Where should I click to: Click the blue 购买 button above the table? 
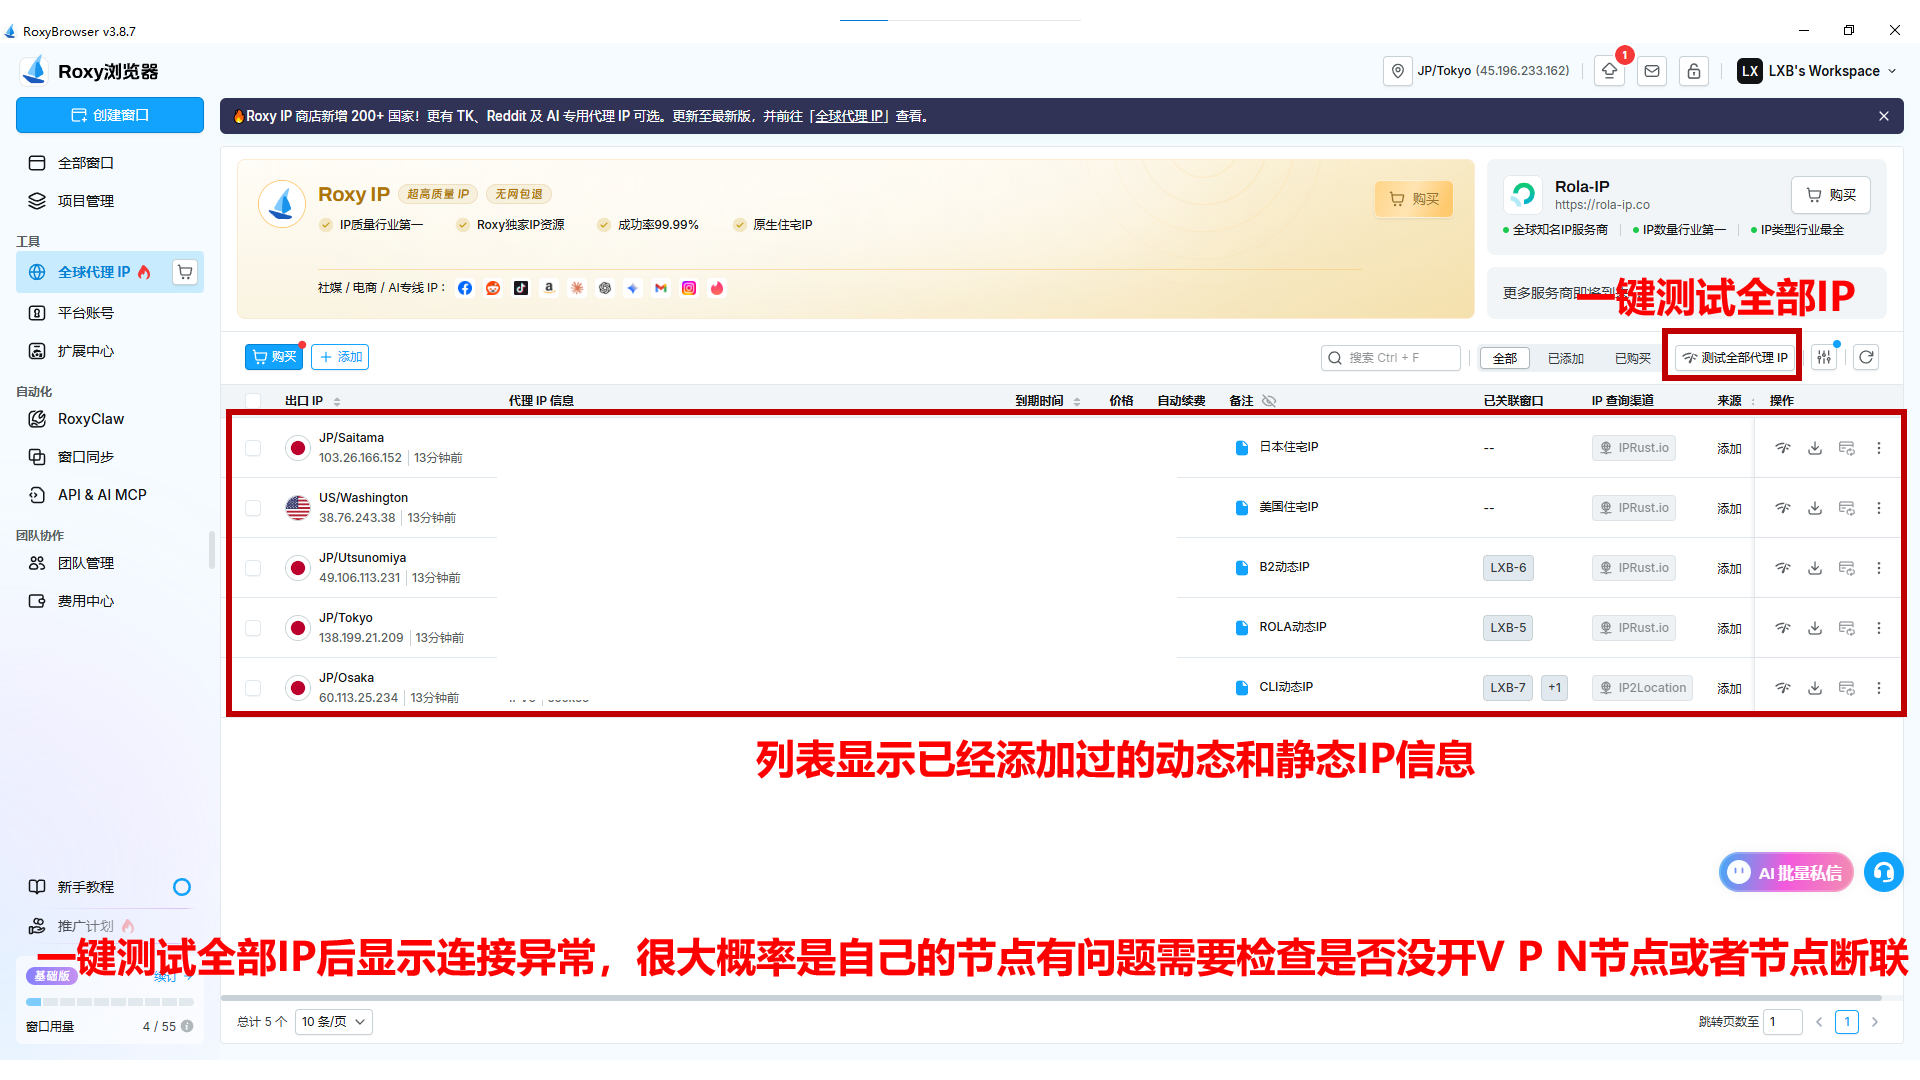[274, 357]
